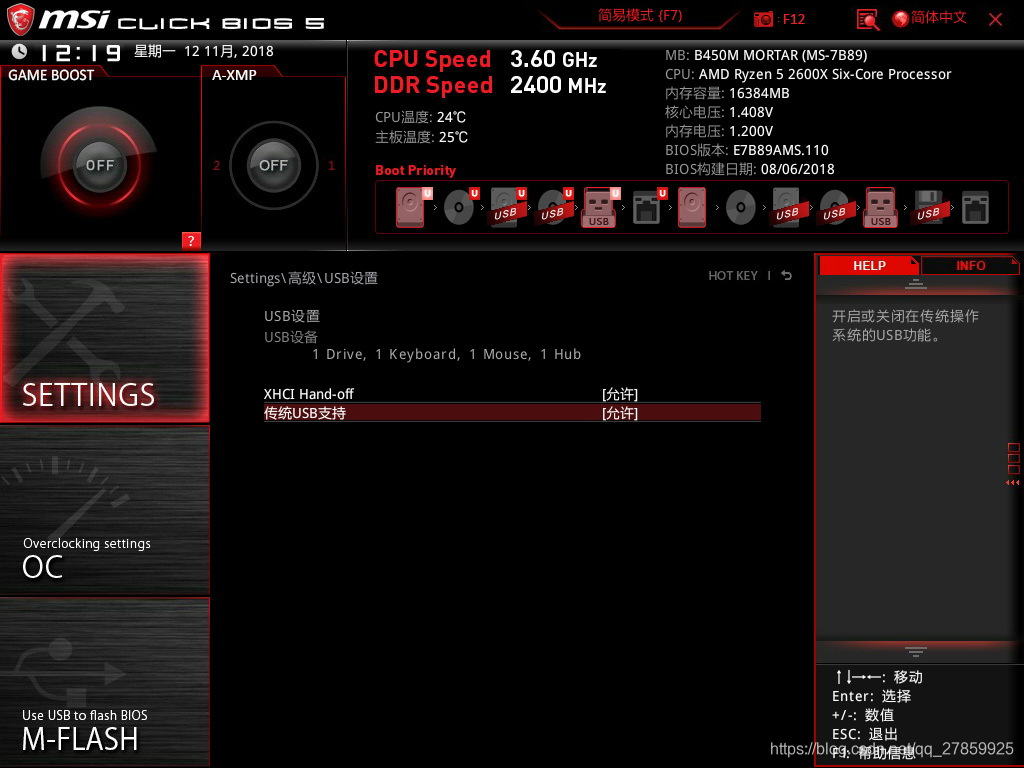Viewport: 1024px width, 768px height.
Task: Click the date 星期一 12 11月, 2018
Action: (204, 51)
